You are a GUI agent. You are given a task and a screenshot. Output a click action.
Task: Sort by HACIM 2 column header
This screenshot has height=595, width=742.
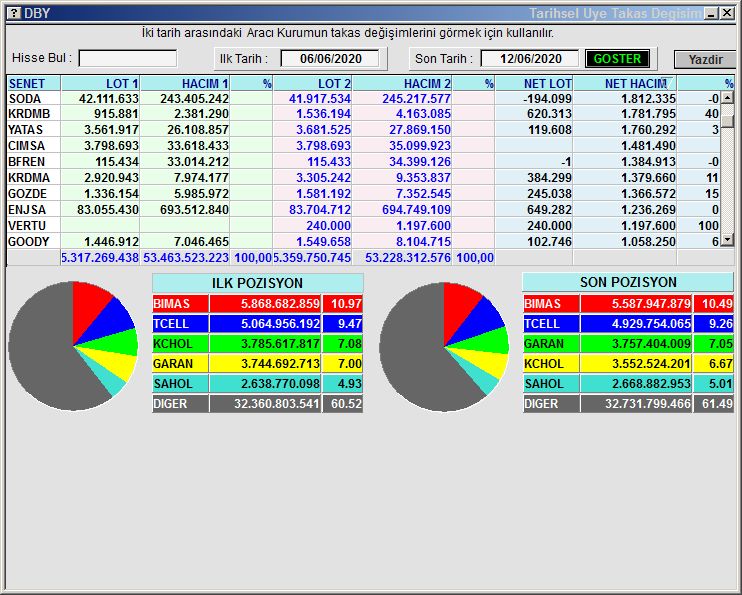click(402, 83)
